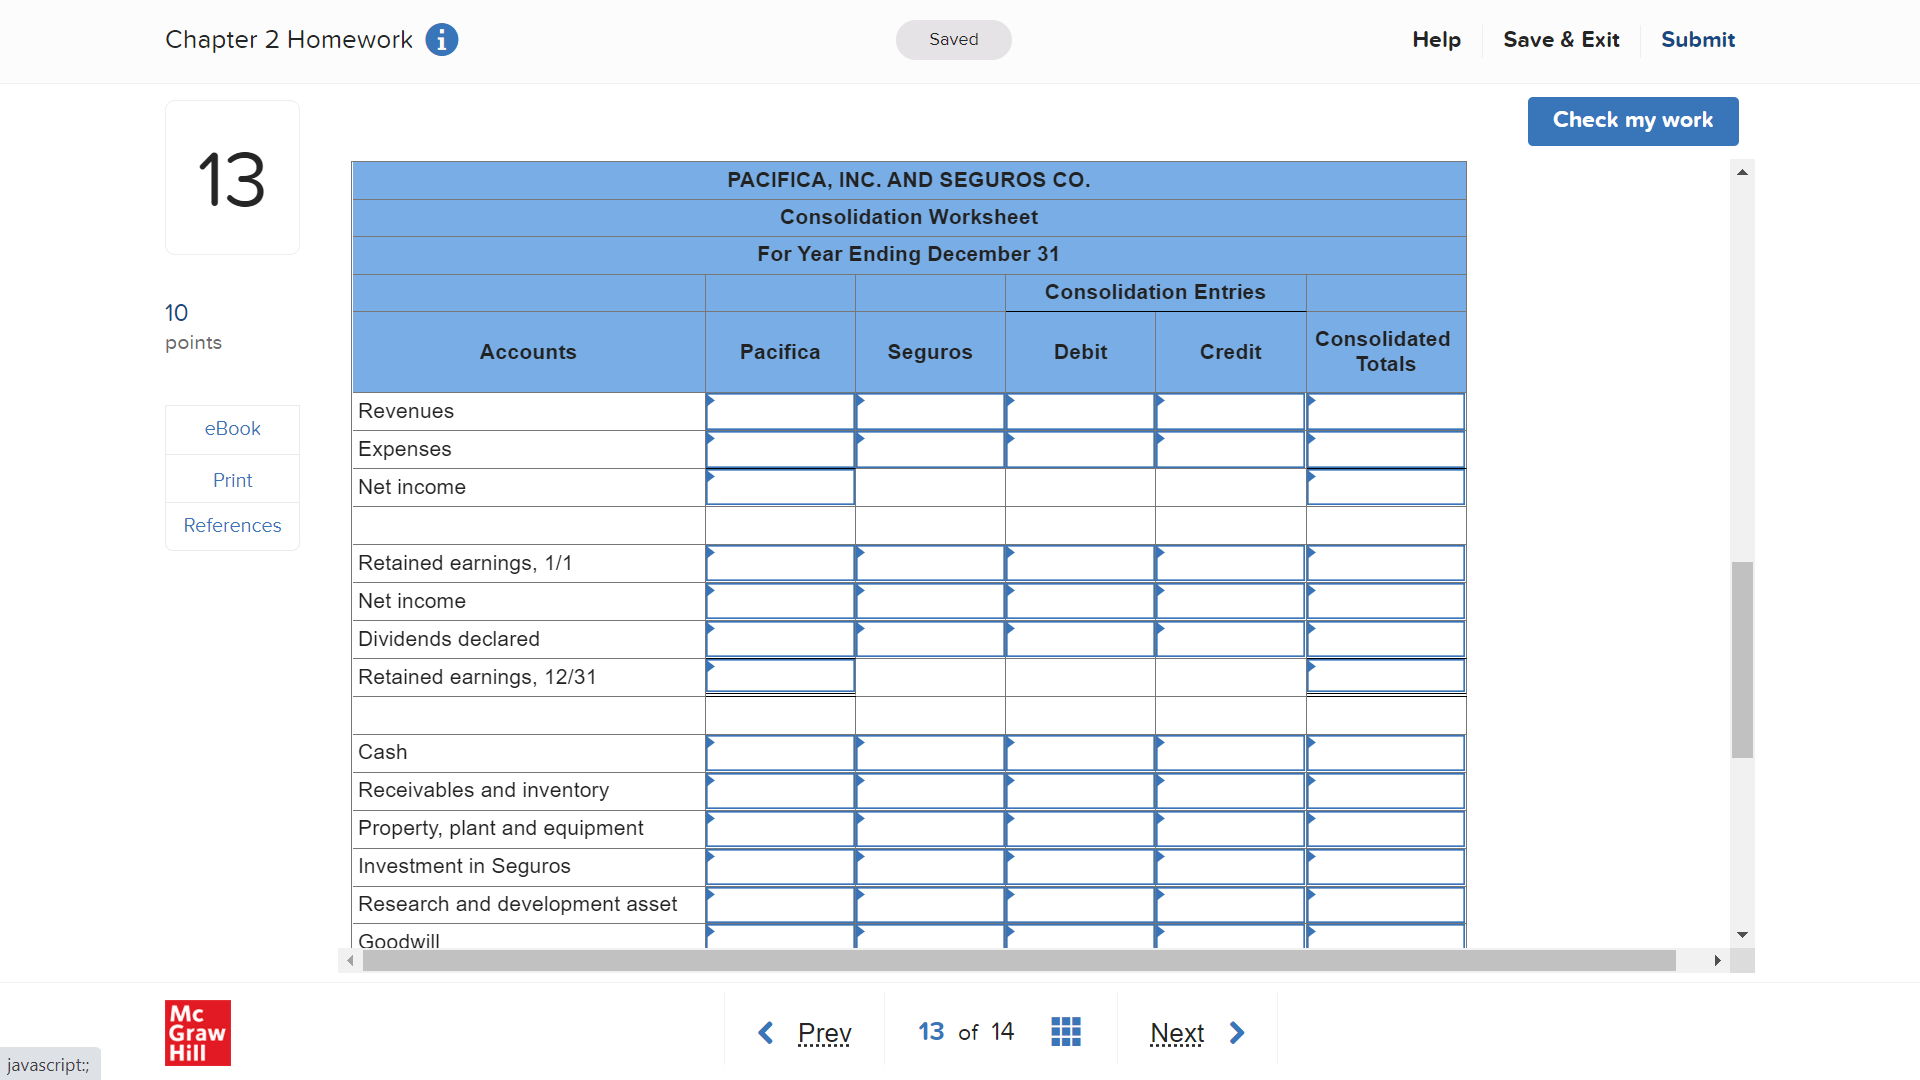Open the References link
Image resolution: width=1920 pixels, height=1080 pixels.
pyautogui.click(x=232, y=525)
